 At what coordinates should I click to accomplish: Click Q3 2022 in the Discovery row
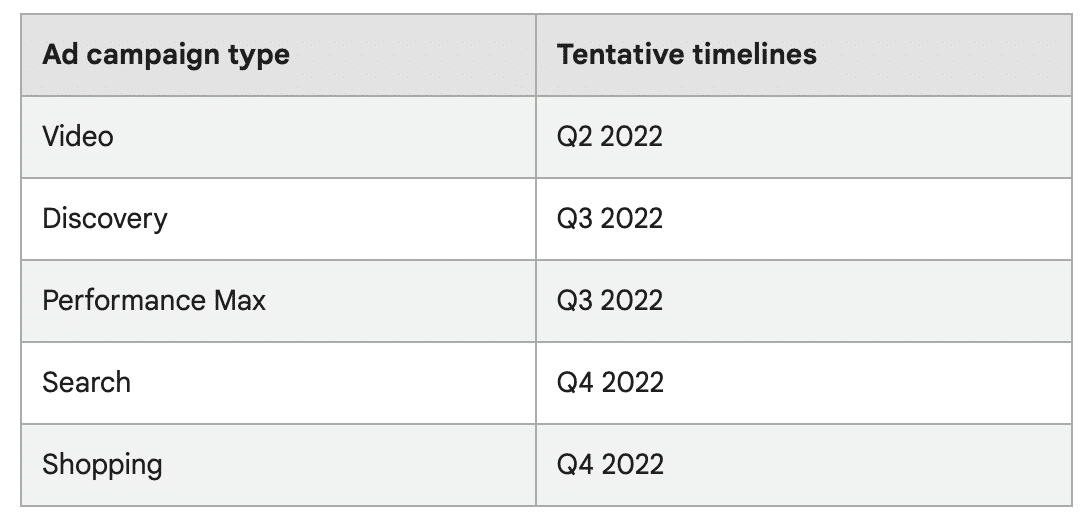click(610, 218)
